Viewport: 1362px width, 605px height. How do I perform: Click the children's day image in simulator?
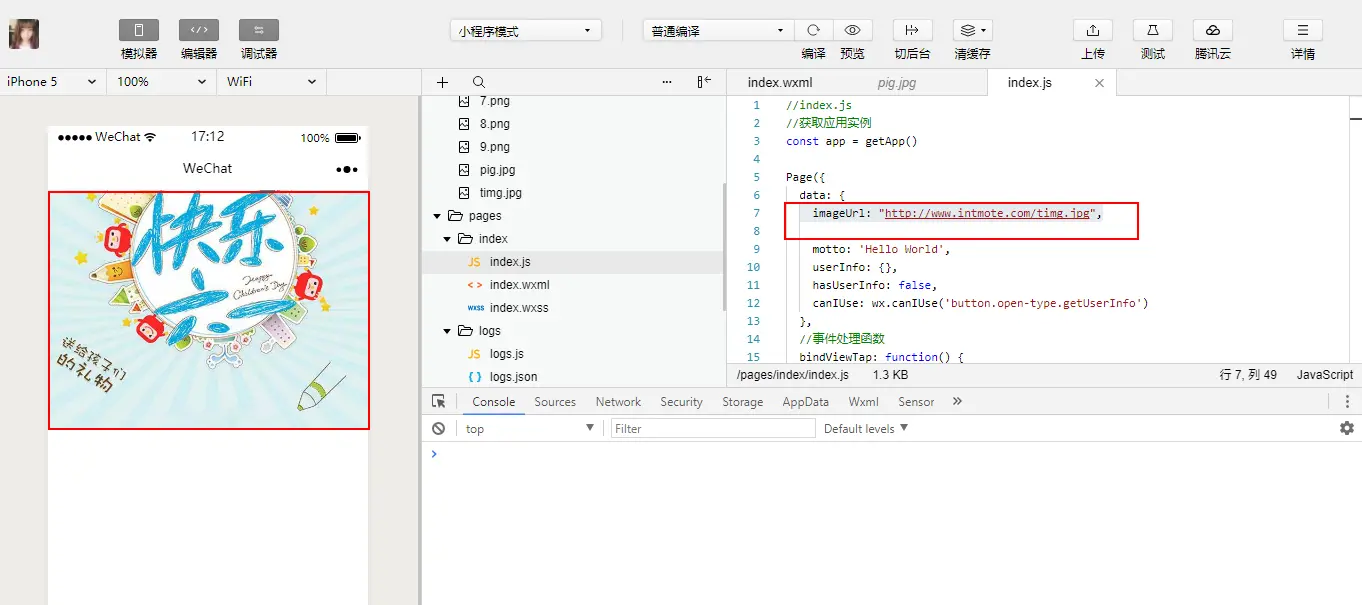pyautogui.click(x=209, y=311)
